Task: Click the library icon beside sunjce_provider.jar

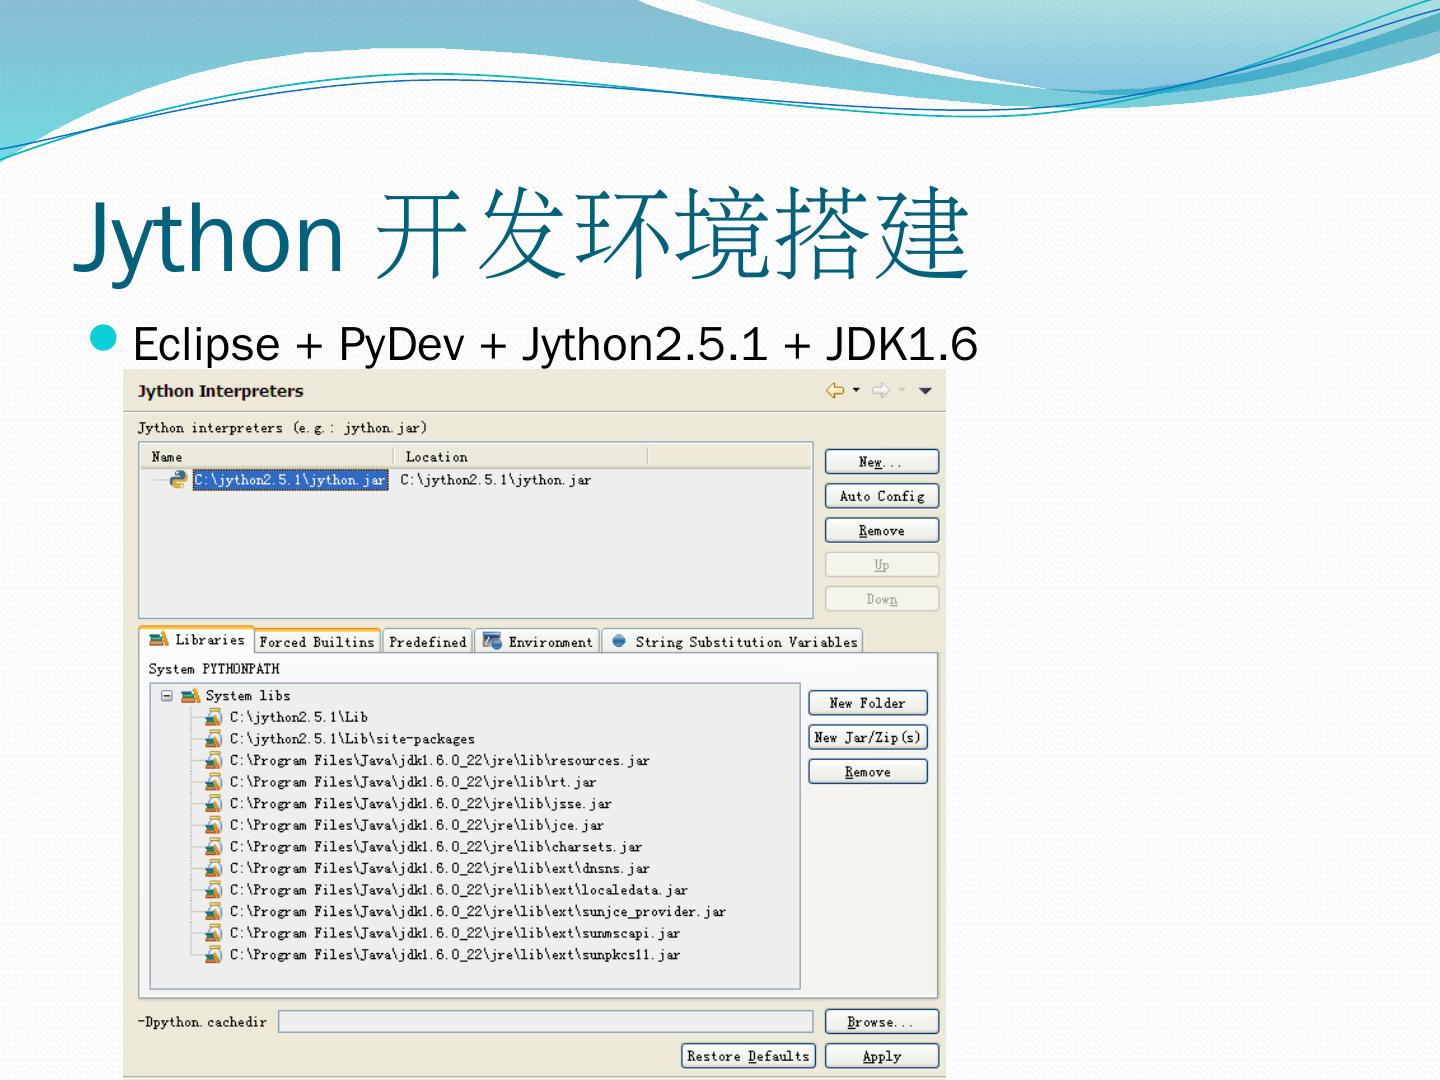Action: tap(213, 912)
